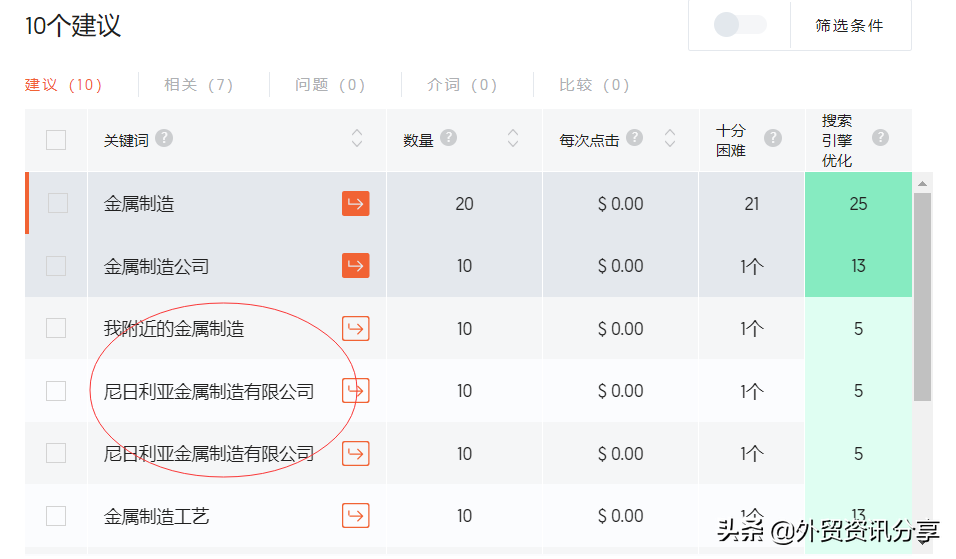Viewport: 956px width, 559px height.
Task: Switch to 问题 (0) tab
Action: click(x=330, y=85)
